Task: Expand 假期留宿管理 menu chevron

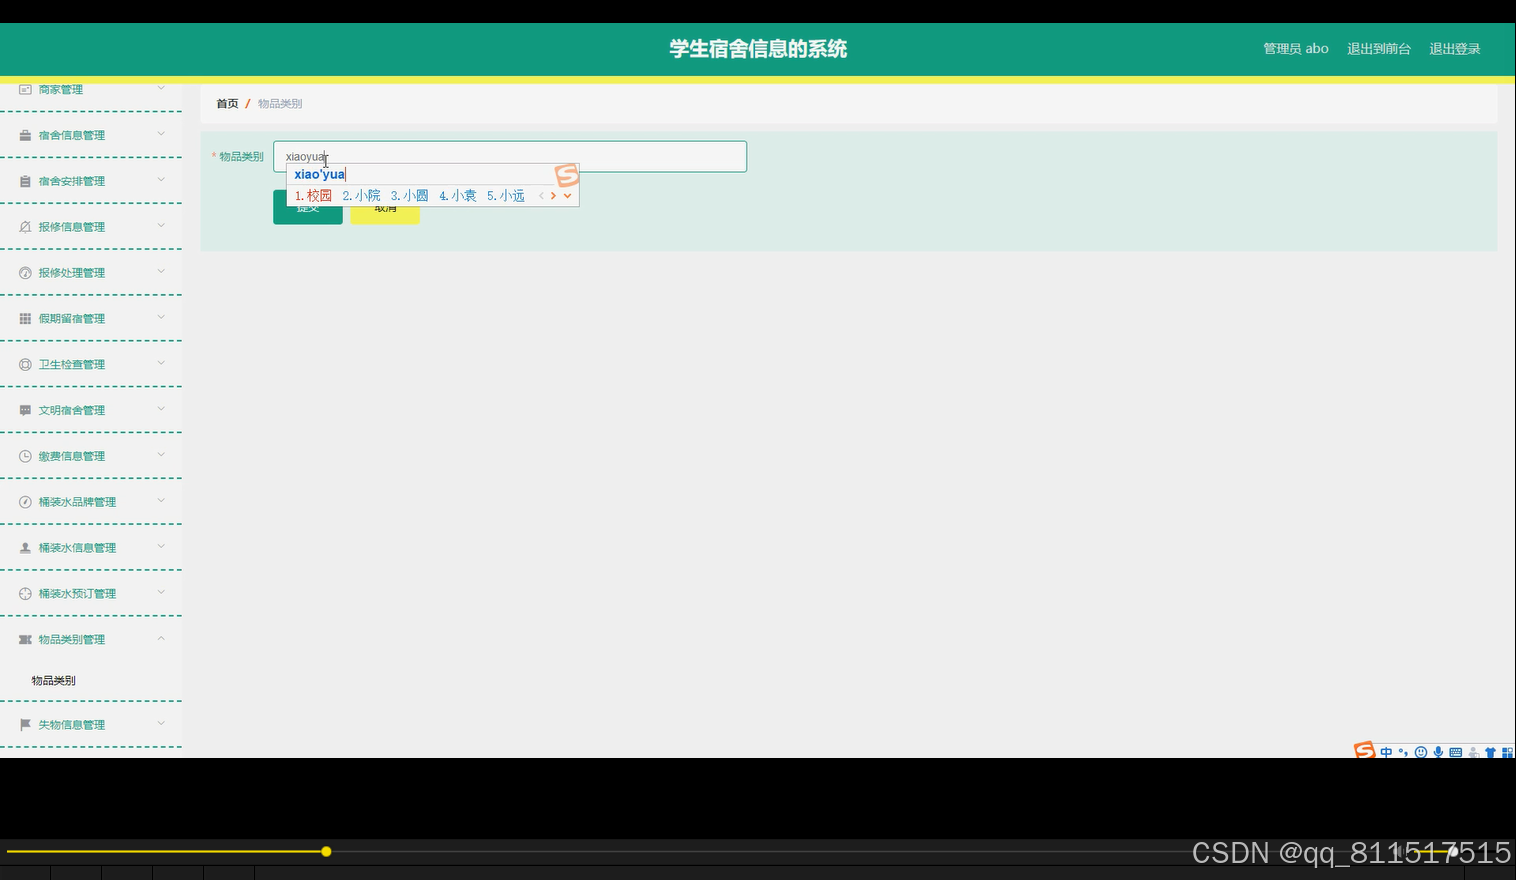Action: [161, 318]
